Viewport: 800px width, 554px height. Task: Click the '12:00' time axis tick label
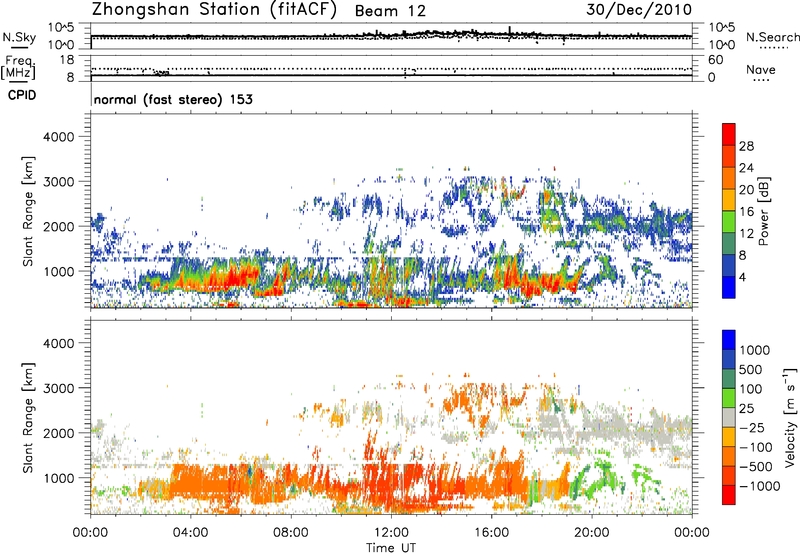point(391,533)
